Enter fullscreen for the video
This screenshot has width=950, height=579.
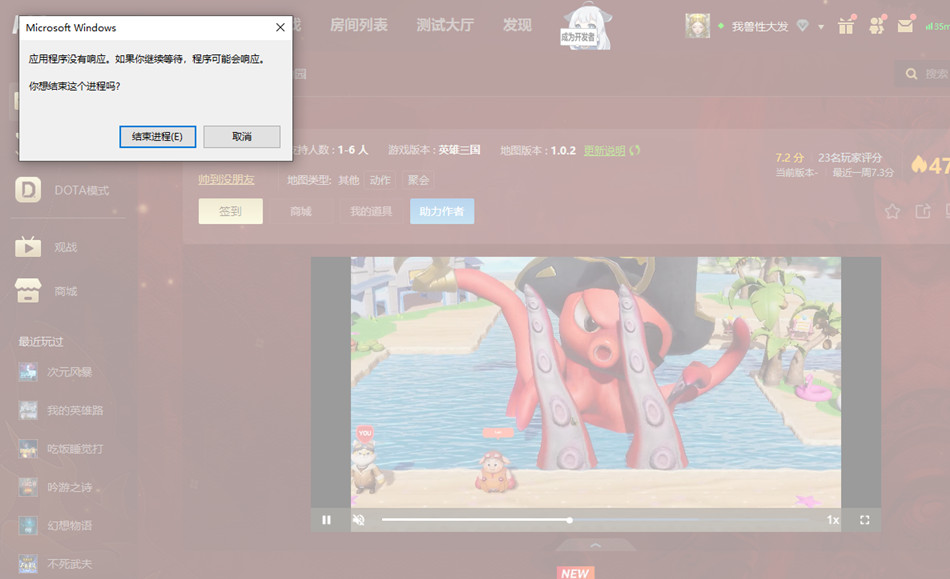tap(865, 520)
